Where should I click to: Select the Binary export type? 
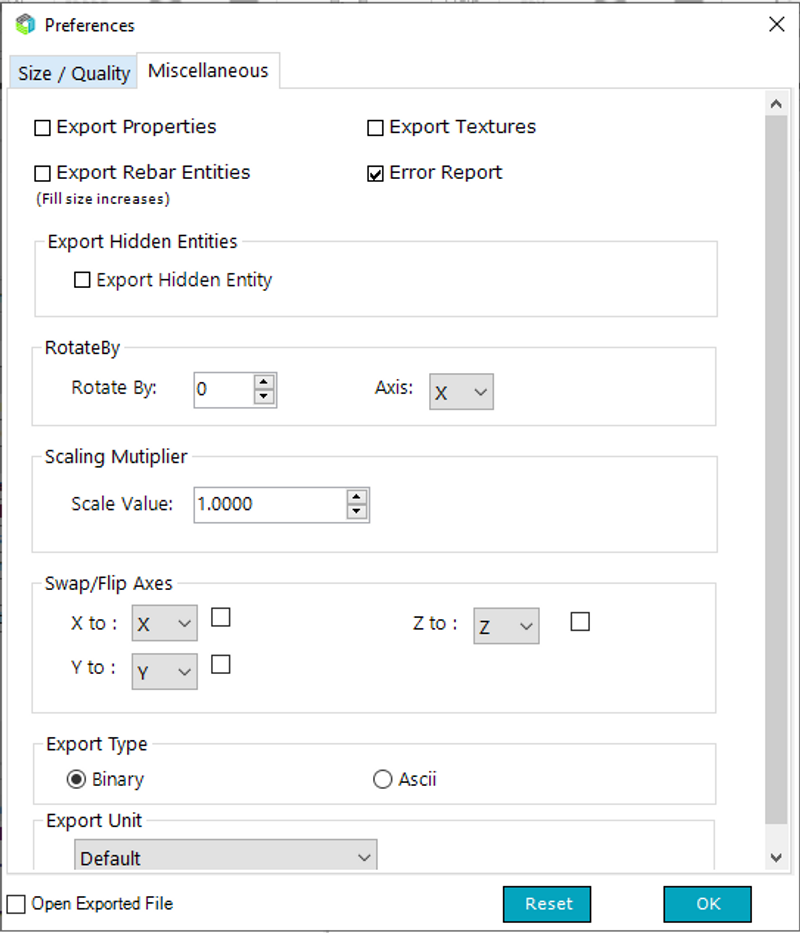[x=76, y=779]
